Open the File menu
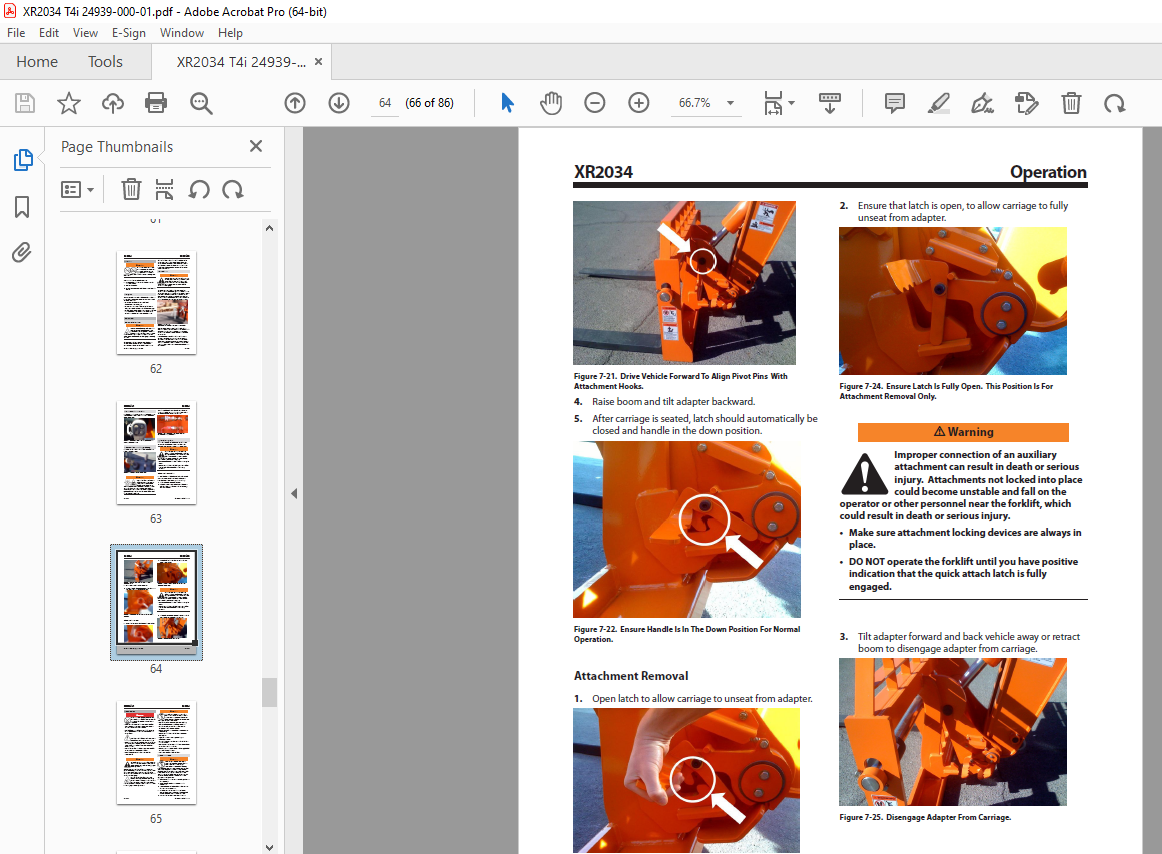 (16, 33)
